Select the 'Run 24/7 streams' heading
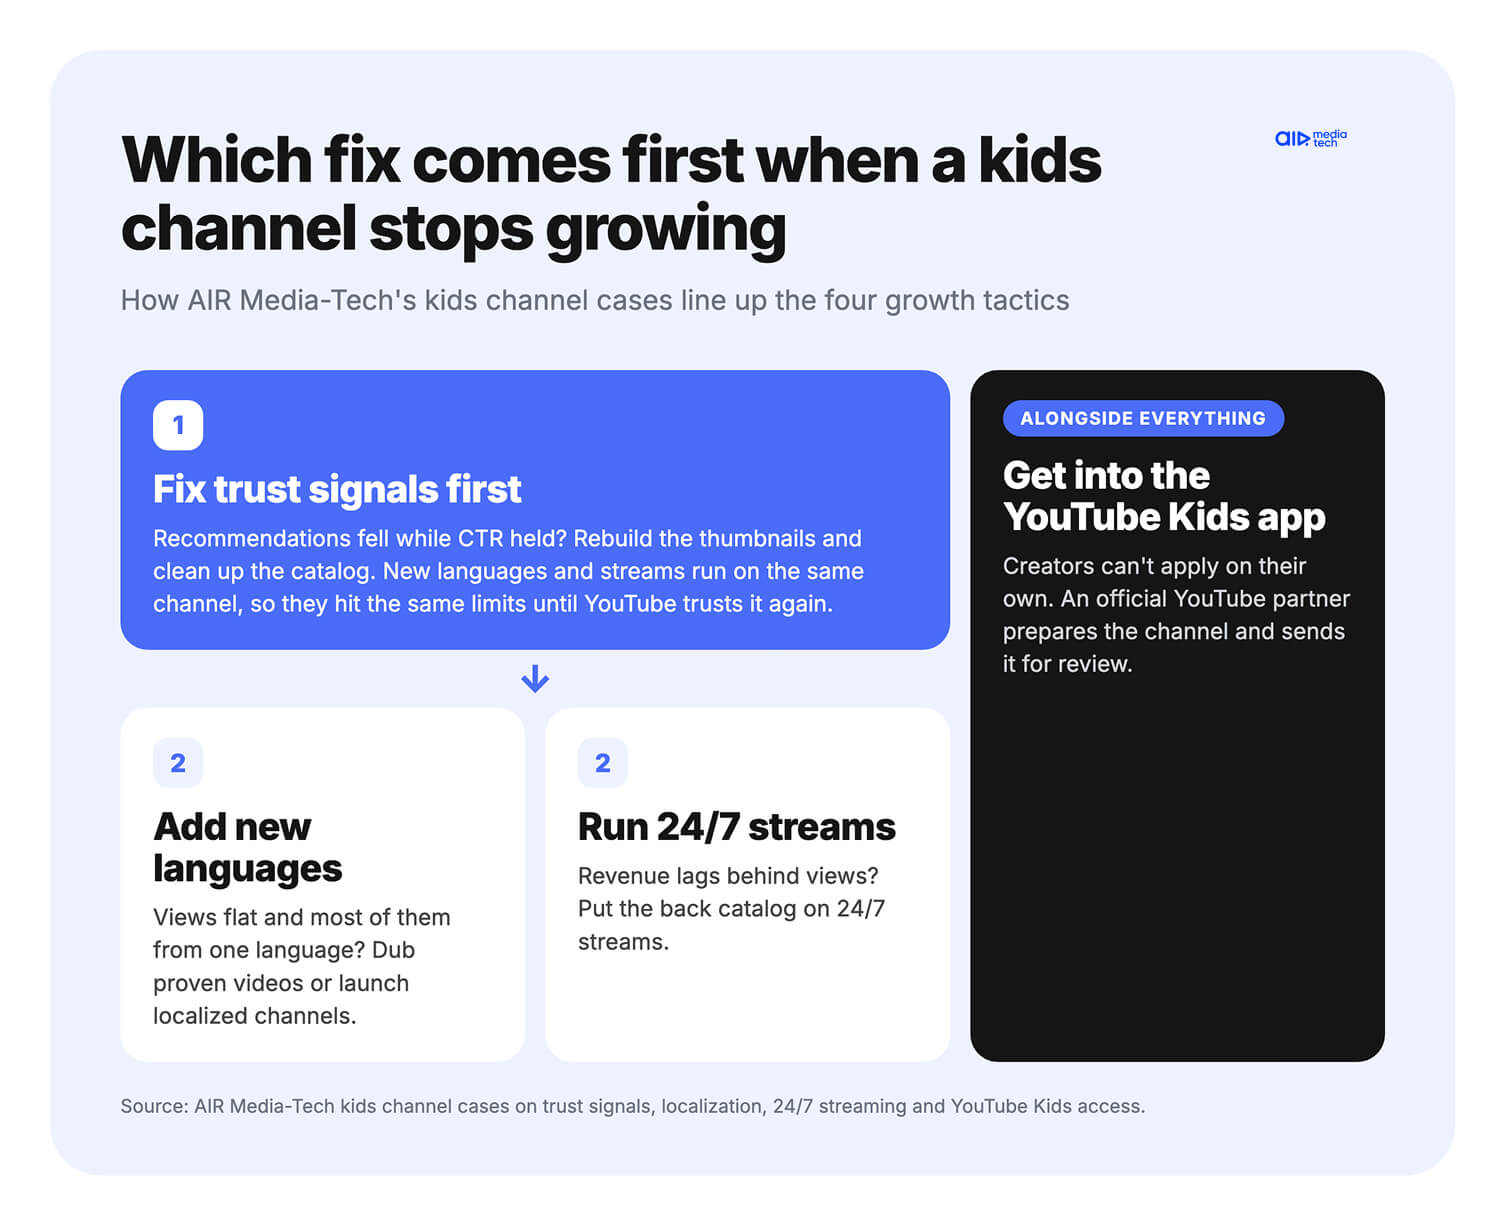Screen dimensions: 1506x1226 pos(737,827)
